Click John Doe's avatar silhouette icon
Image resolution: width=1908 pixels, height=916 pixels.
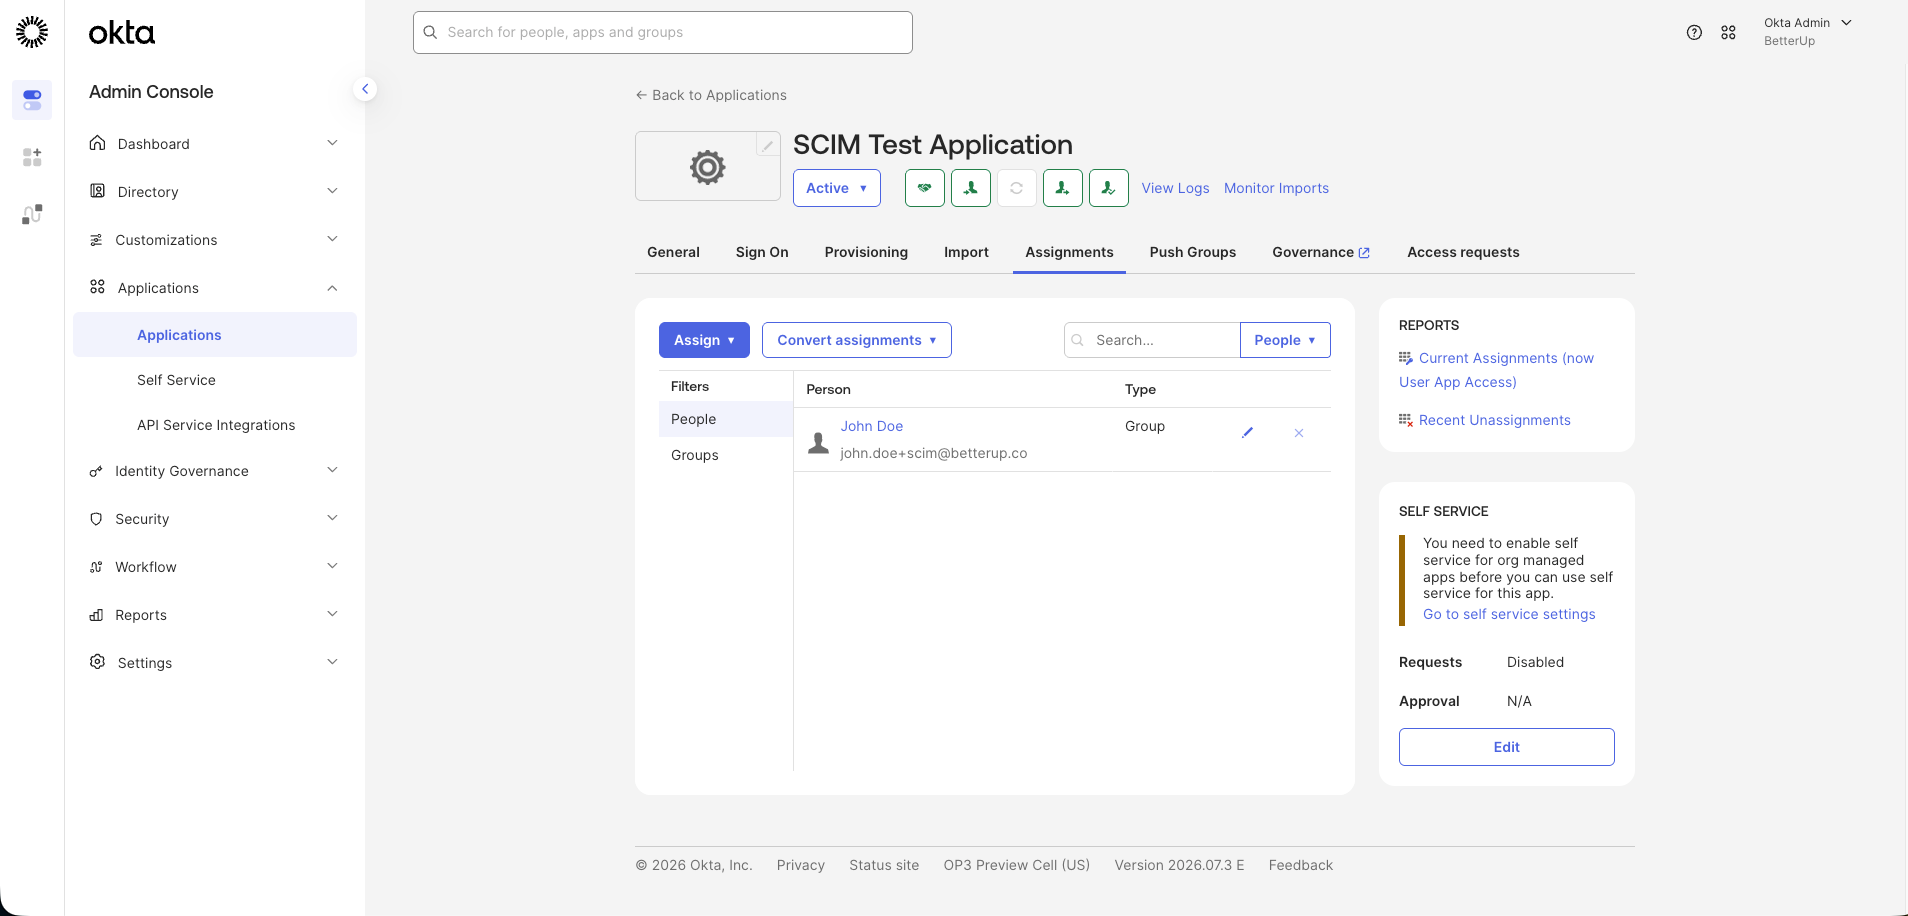click(x=818, y=442)
